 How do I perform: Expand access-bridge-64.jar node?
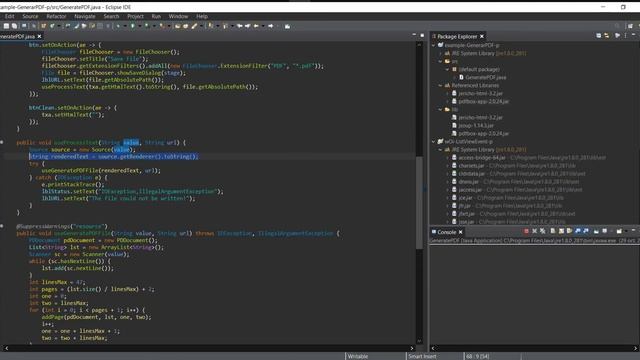click(447, 158)
